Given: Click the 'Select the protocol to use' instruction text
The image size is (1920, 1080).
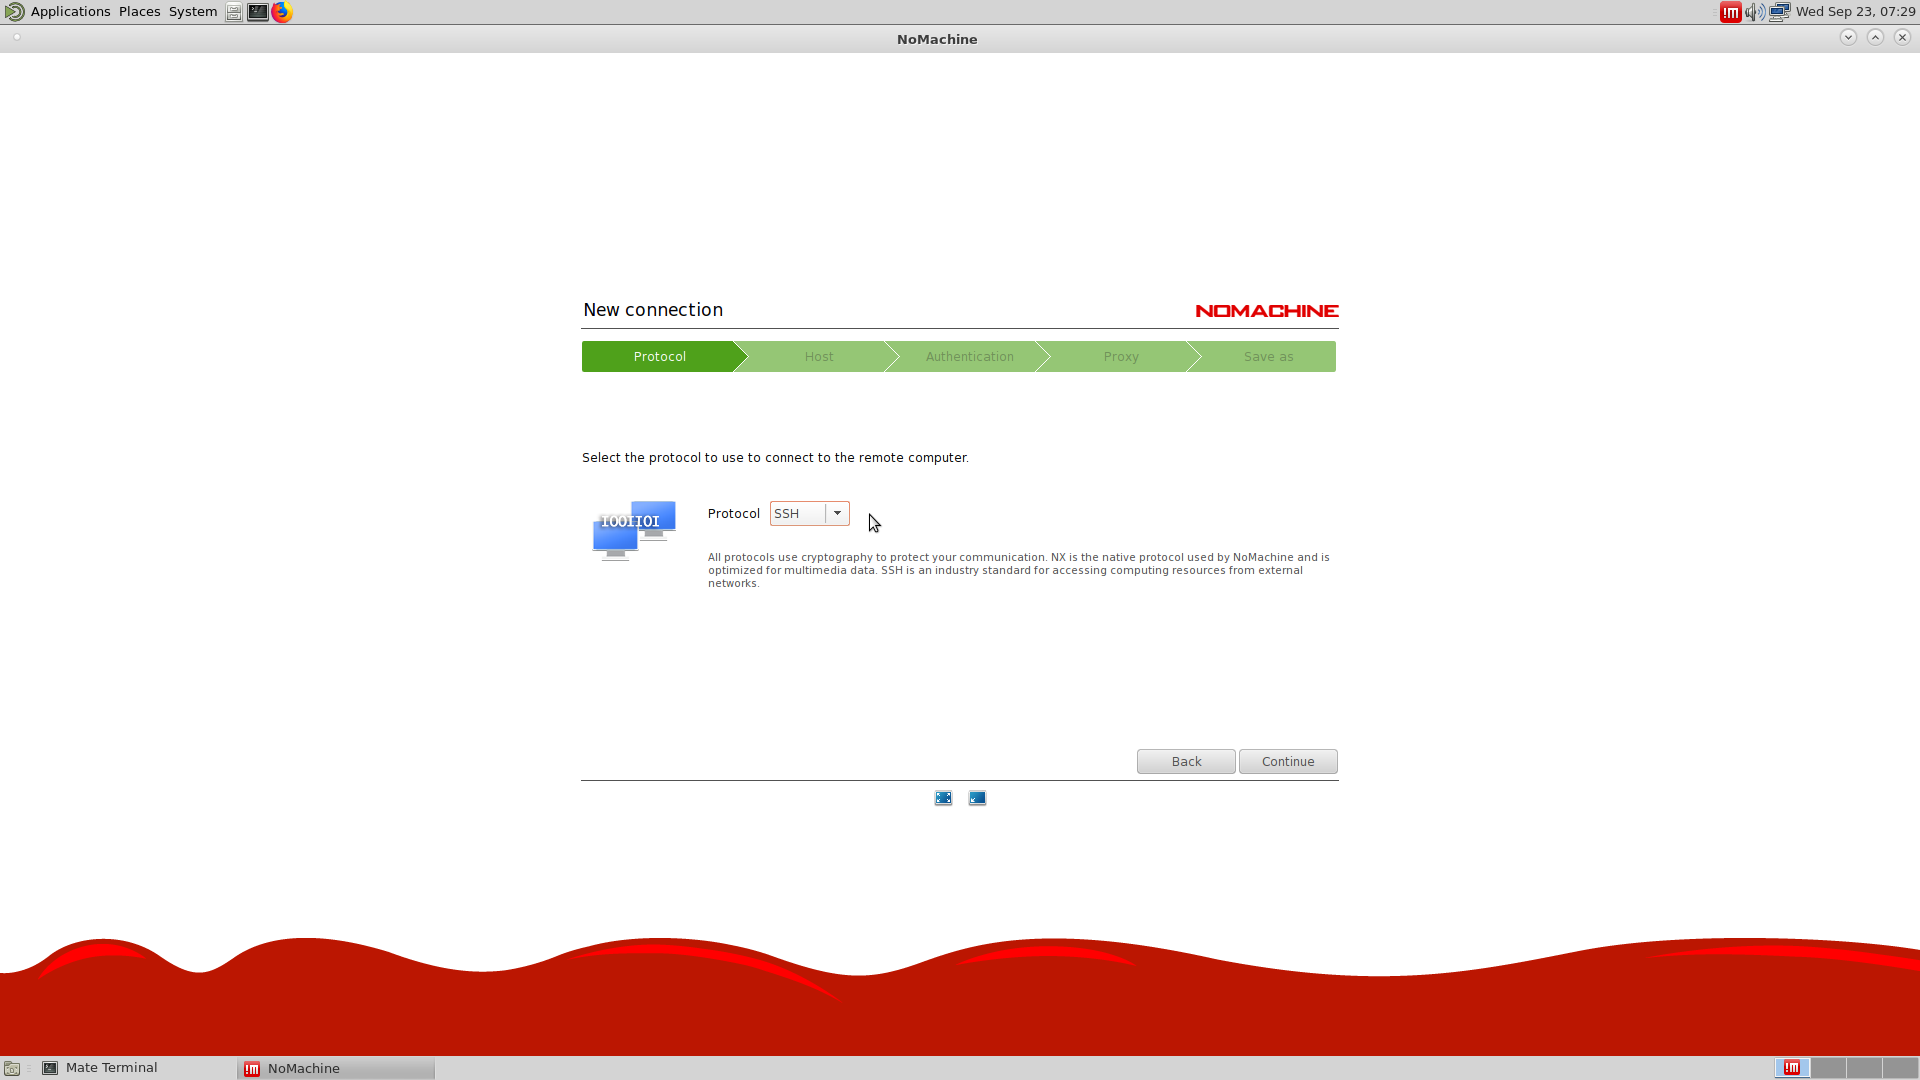Looking at the screenshot, I should (x=775, y=457).
